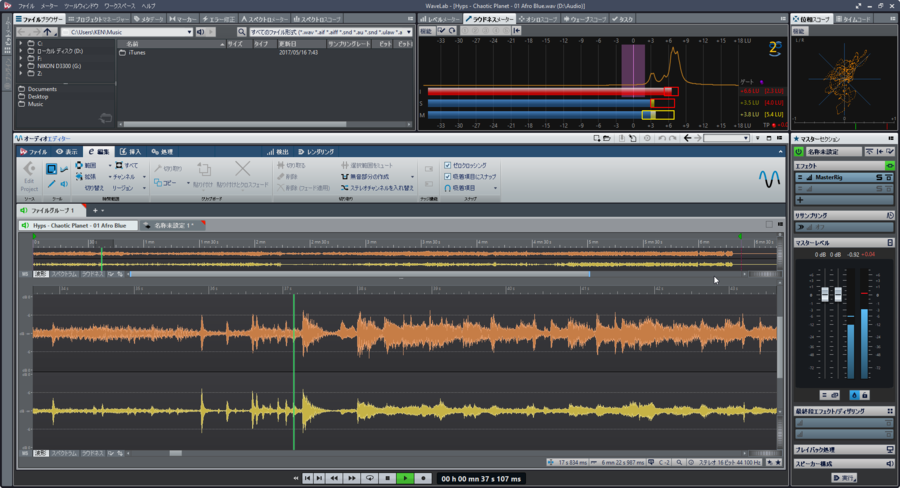The width and height of the screenshot is (900, 488).
Task: Start playback with the green play button
Action: coord(405,478)
